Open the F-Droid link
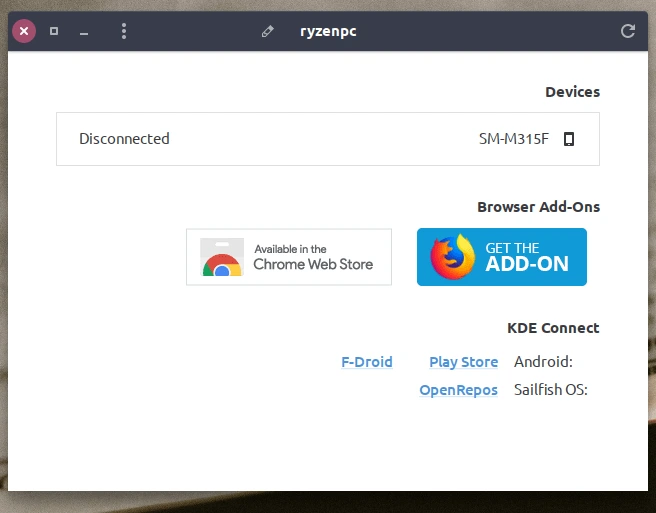656x513 pixels. (367, 362)
